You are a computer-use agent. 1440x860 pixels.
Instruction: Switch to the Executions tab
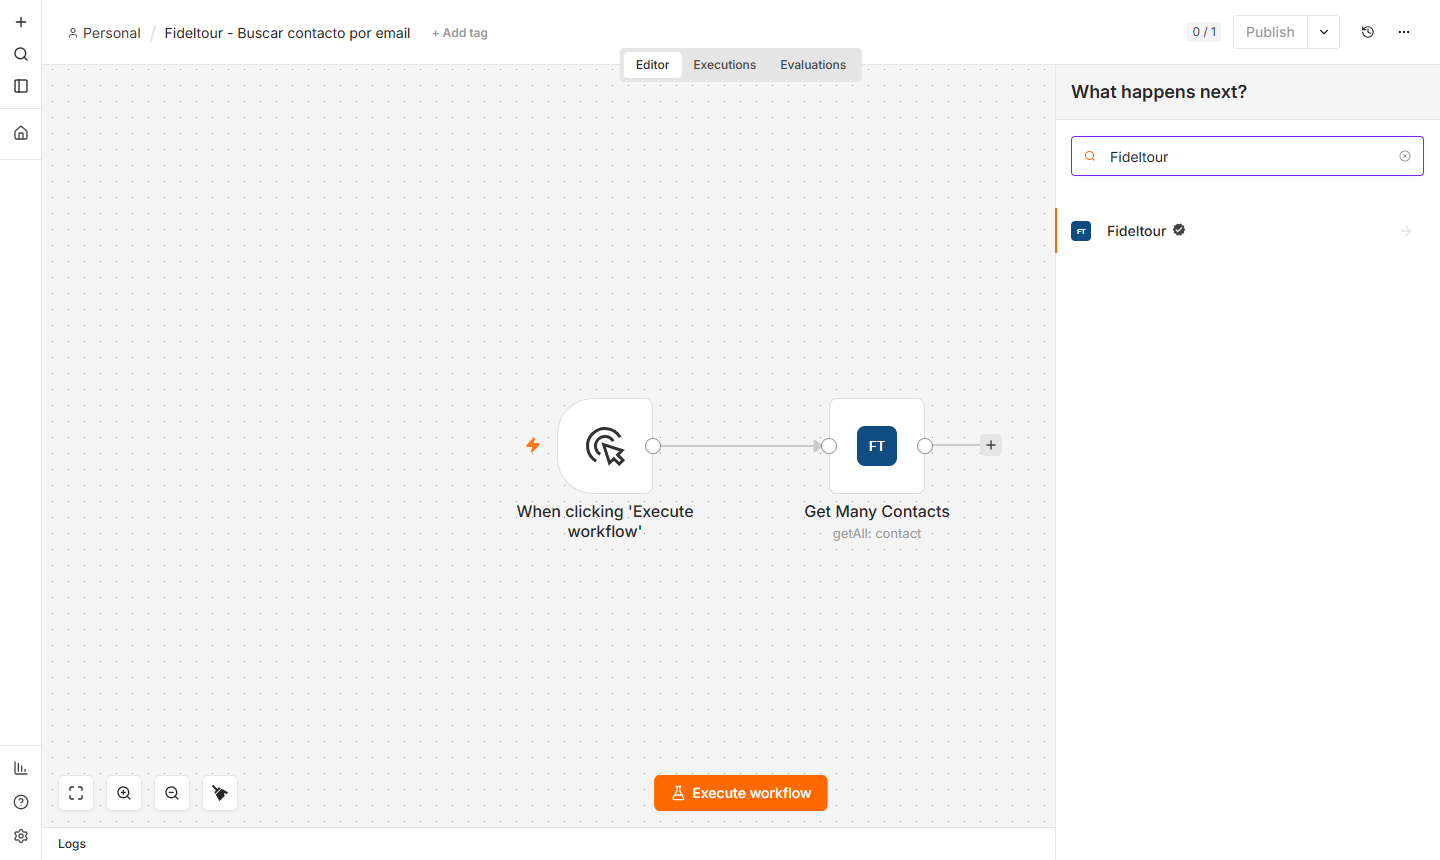pyautogui.click(x=725, y=65)
